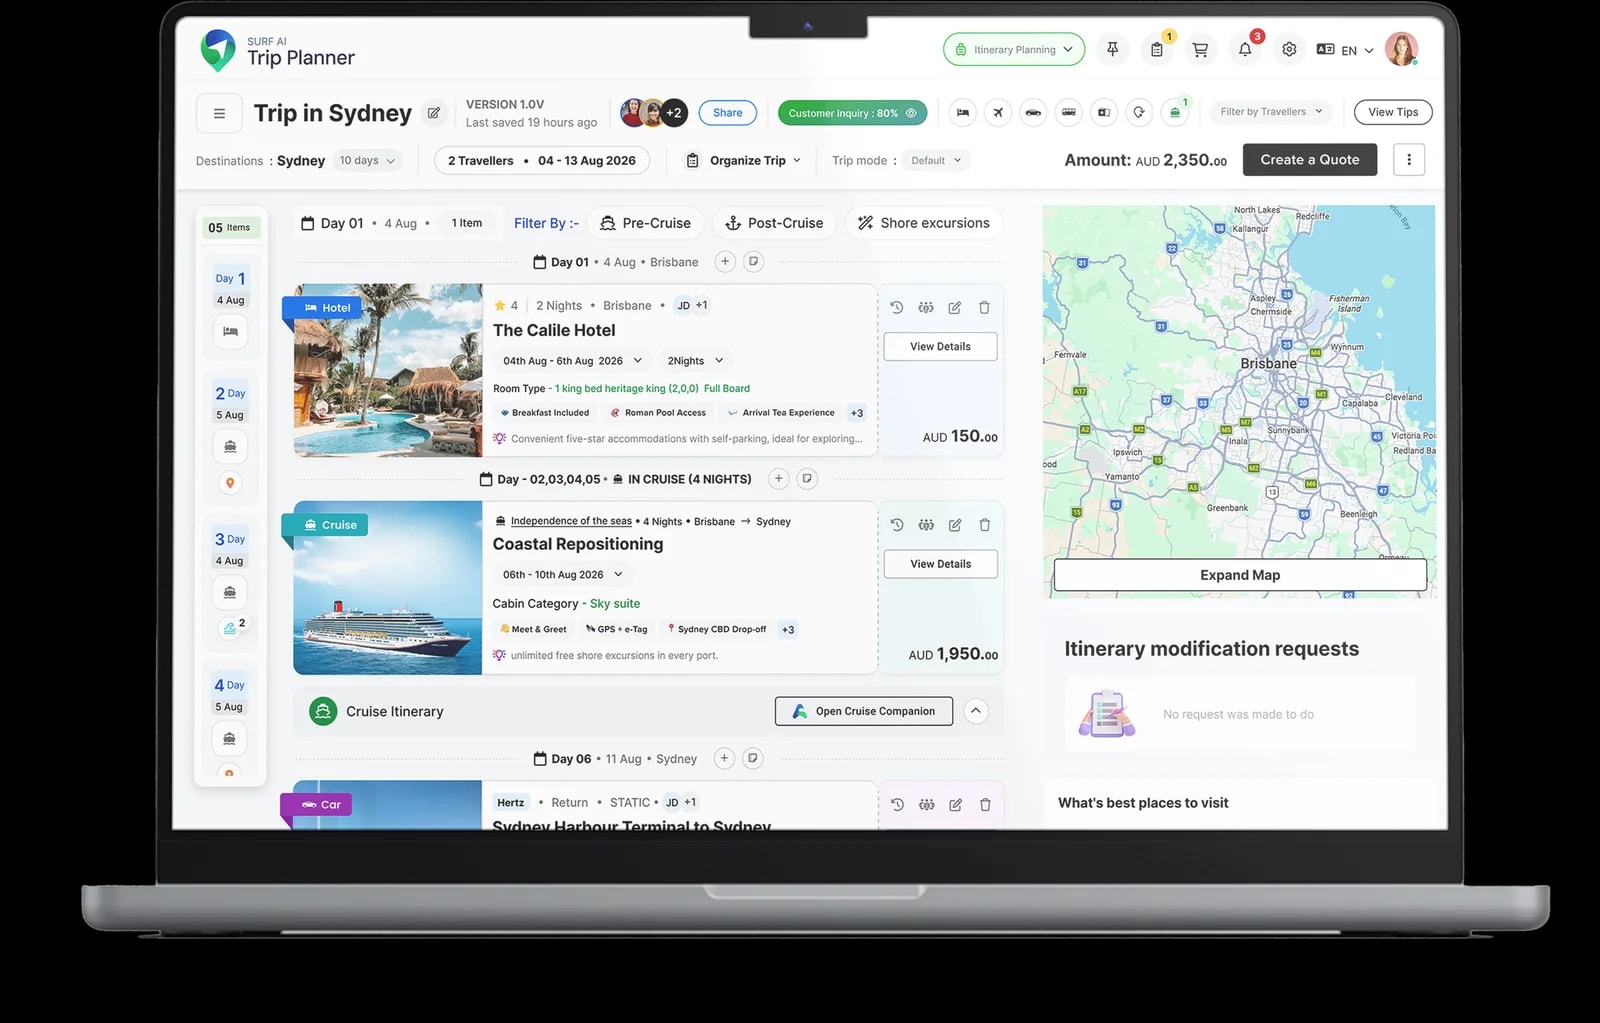
Task: Filter itinerary by hotel bed icon
Action: pos(963,112)
